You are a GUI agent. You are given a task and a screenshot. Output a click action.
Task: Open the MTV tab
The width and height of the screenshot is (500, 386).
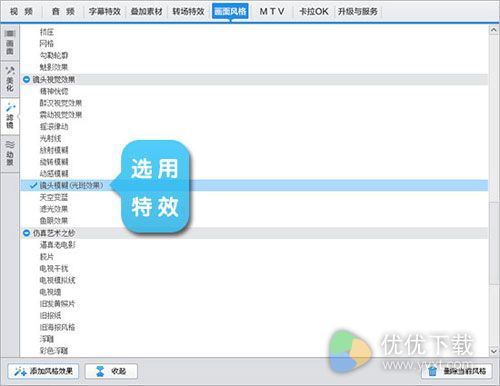point(272,11)
